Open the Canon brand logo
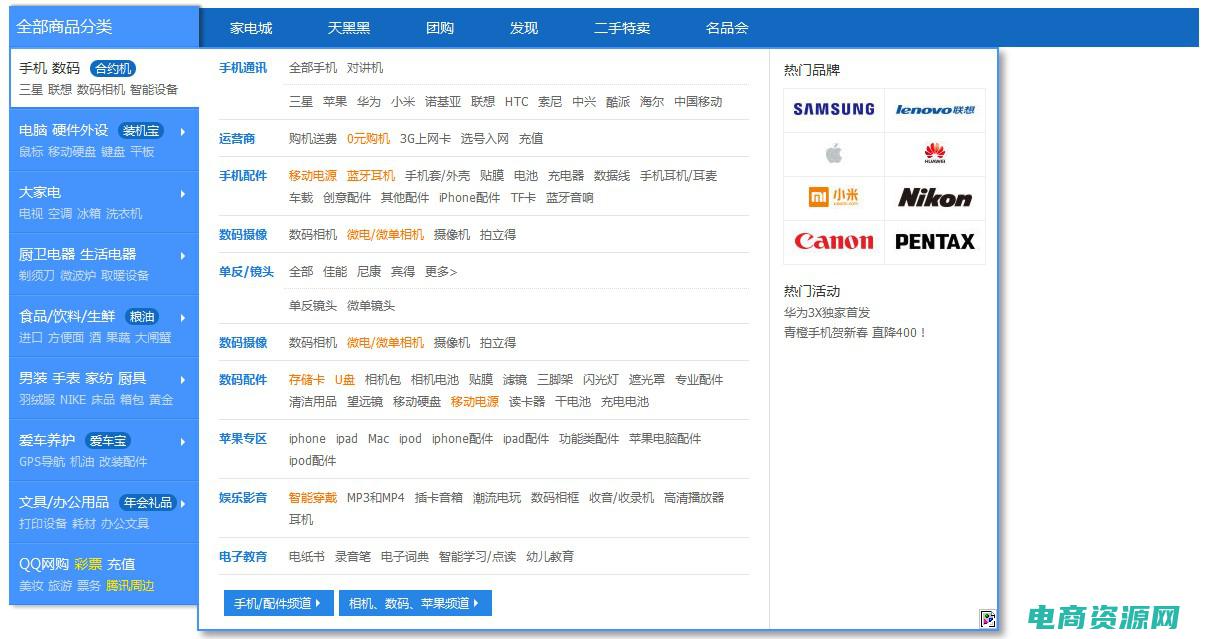This screenshot has width=1206, height=639. tap(834, 242)
